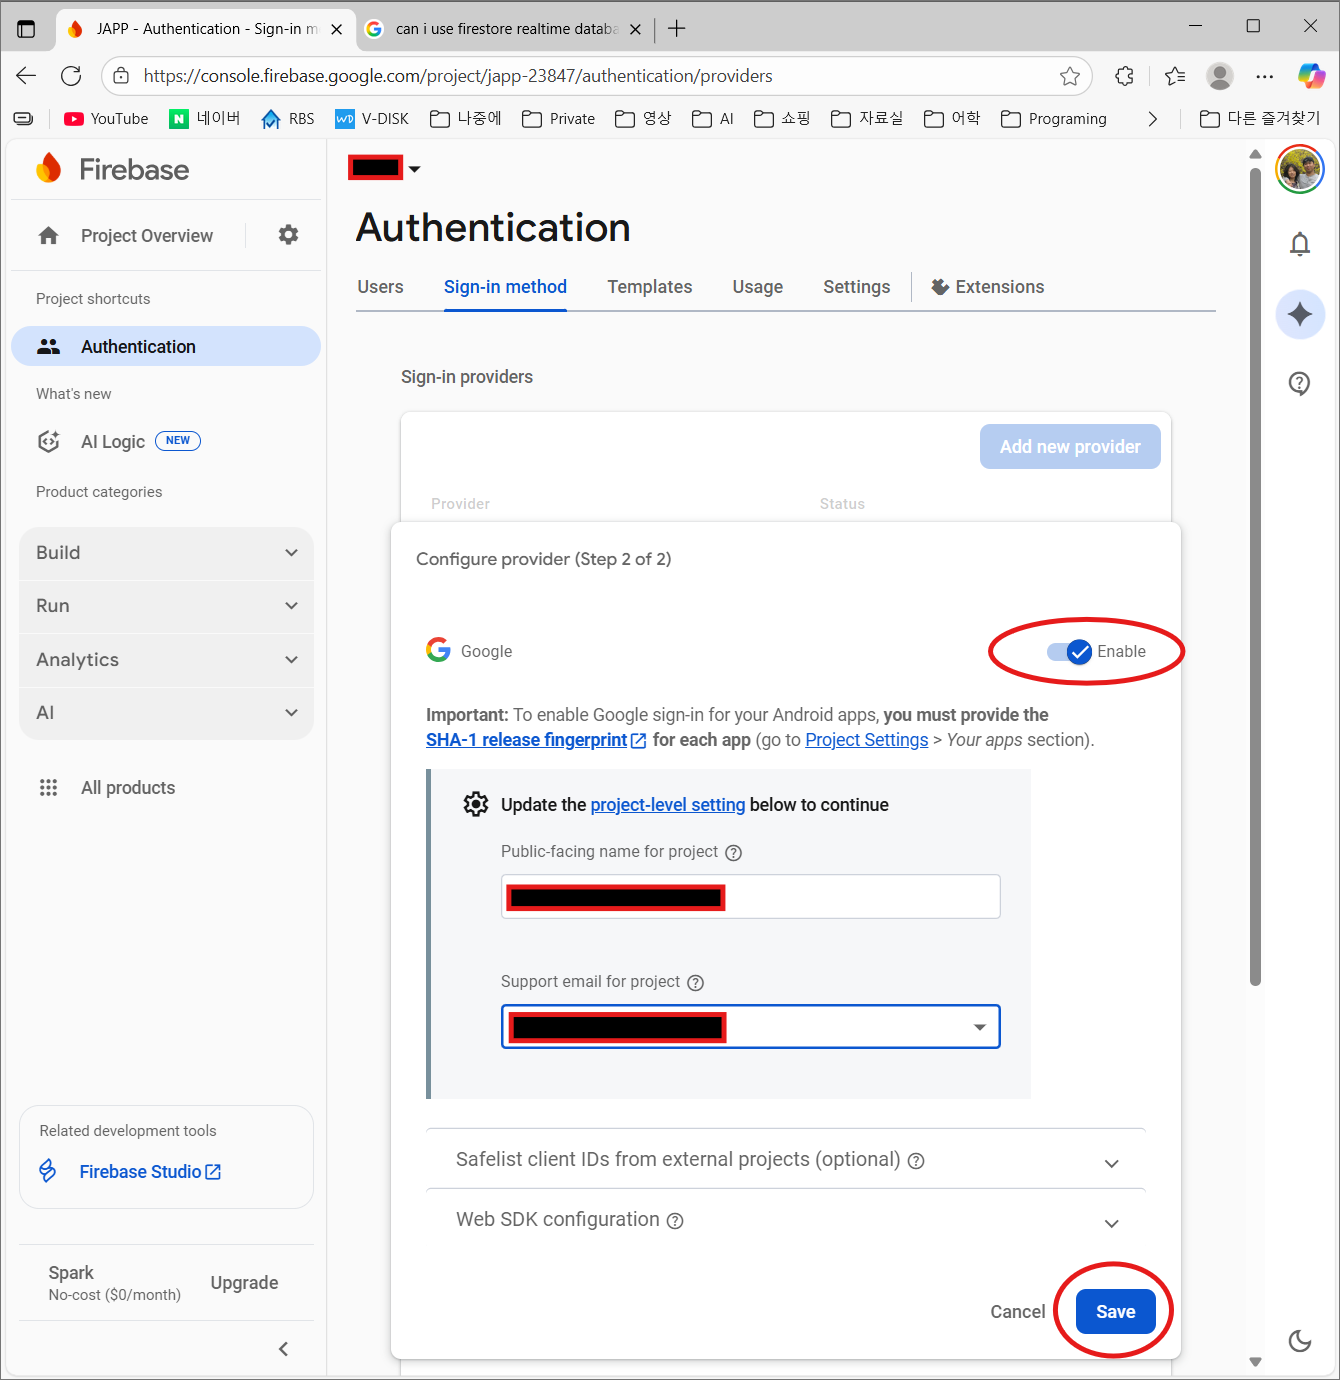Open the V-DISK bookmark
Image resolution: width=1340 pixels, height=1380 pixels.
click(x=372, y=119)
